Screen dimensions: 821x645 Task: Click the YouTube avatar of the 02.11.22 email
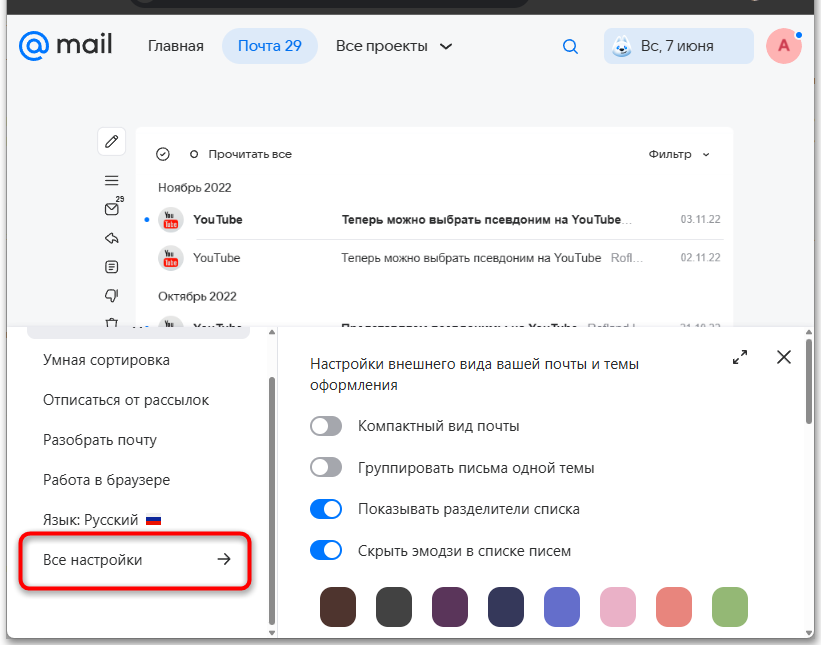pos(171,258)
